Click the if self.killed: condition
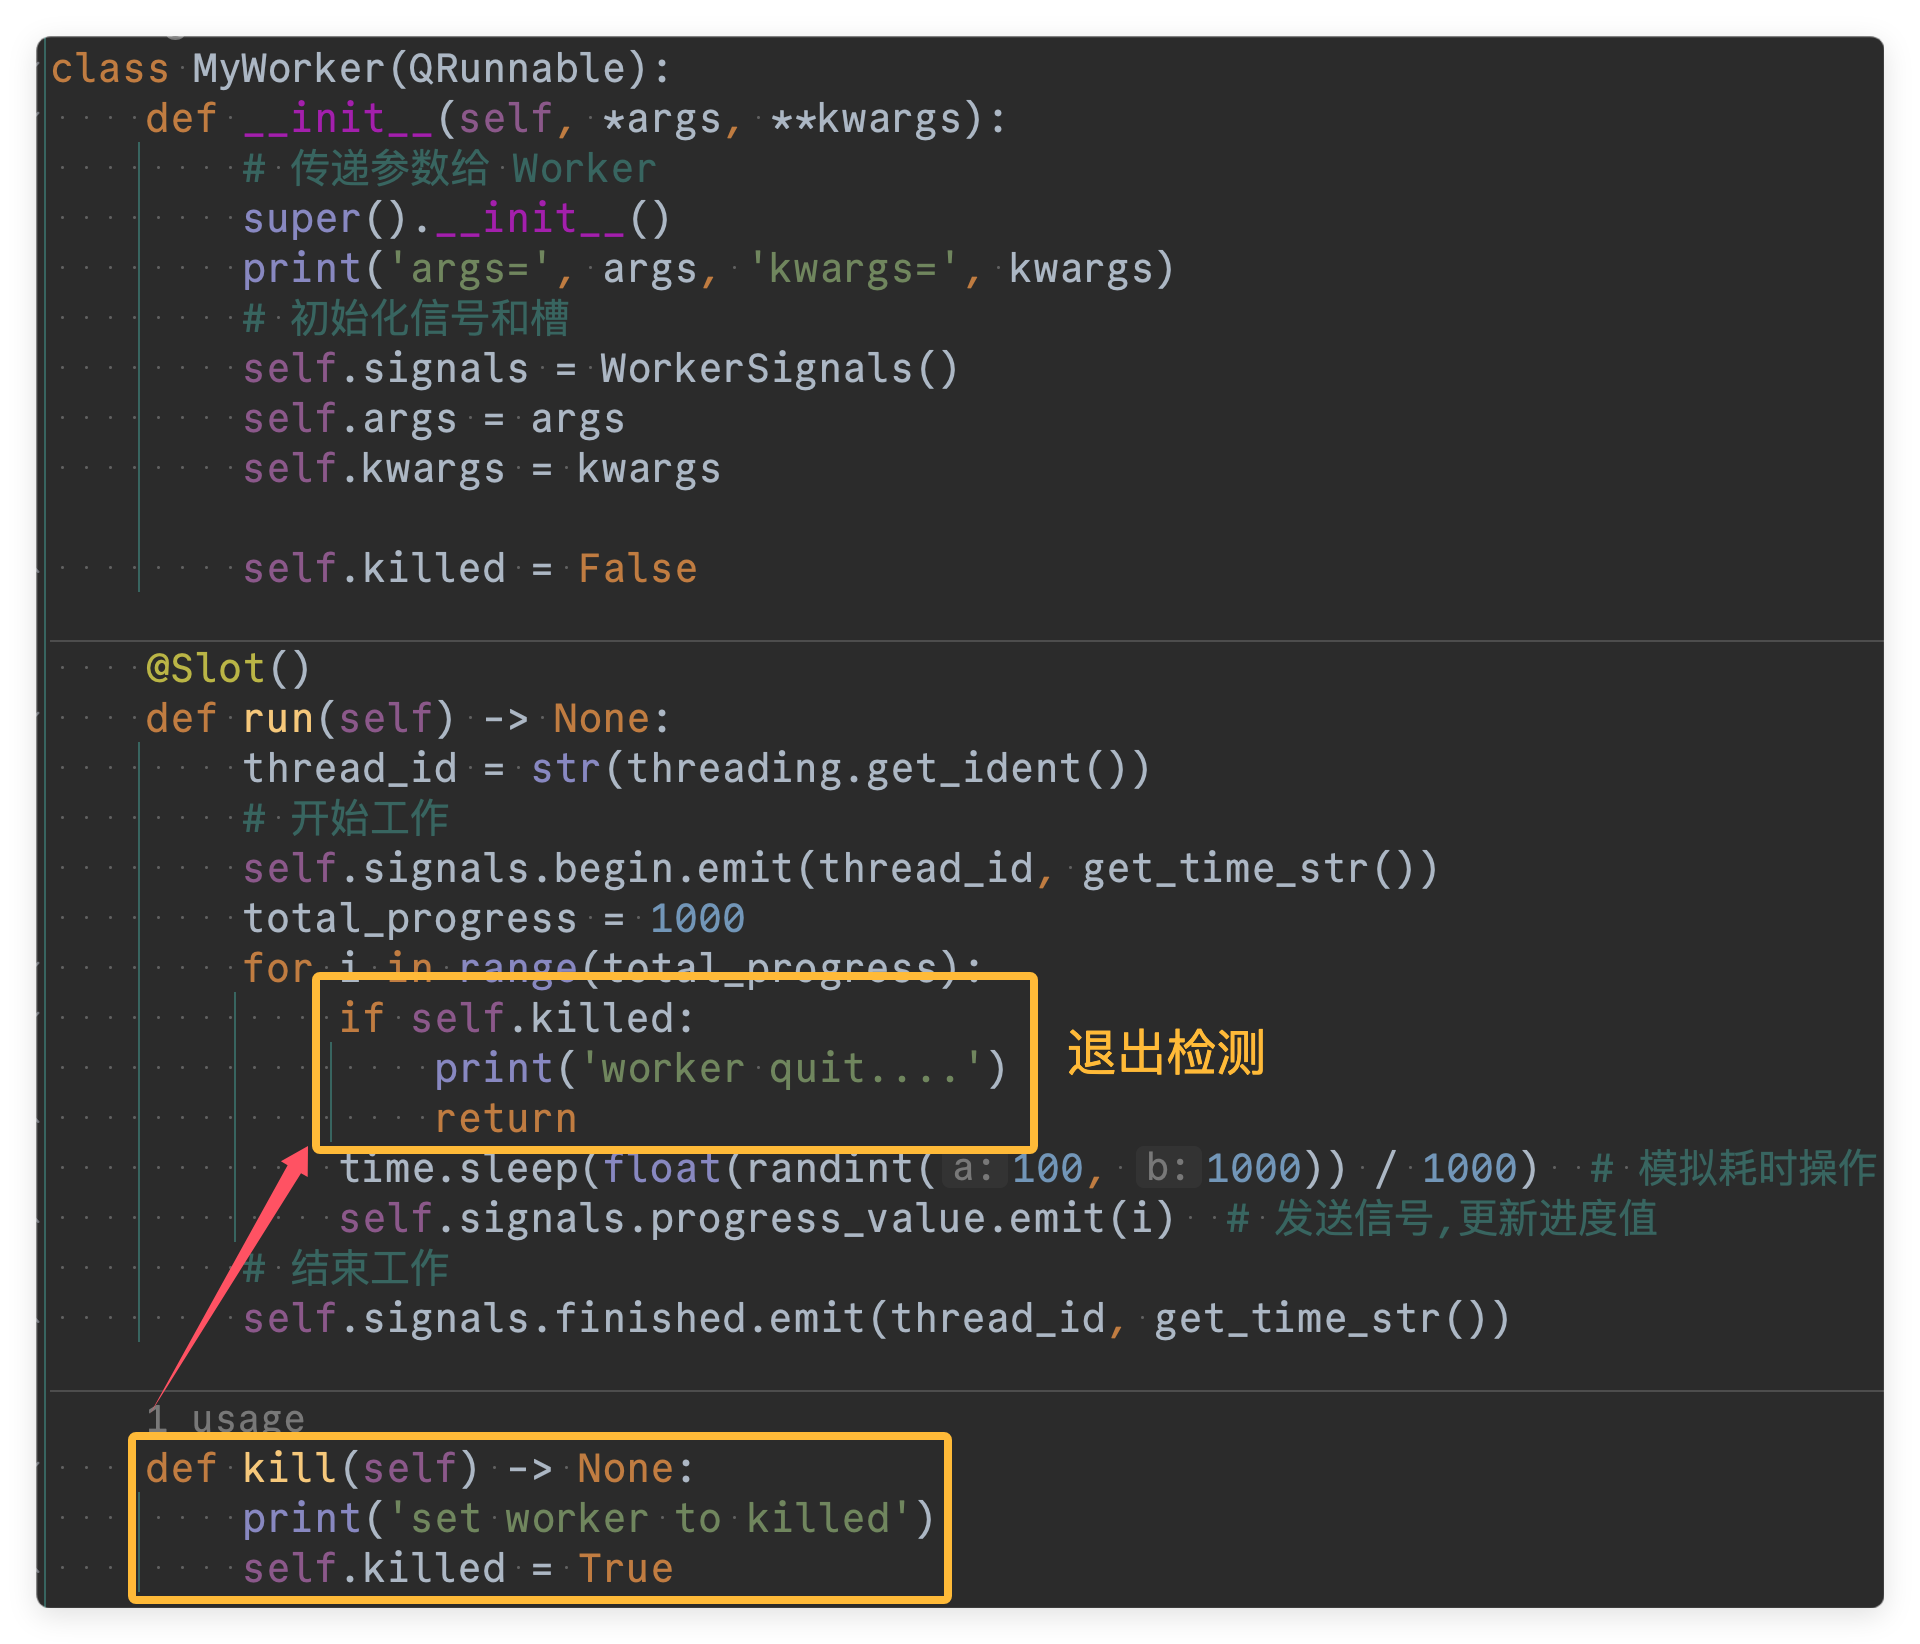Image resolution: width=1920 pixels, height=1644 pixels. point(516,1019)
